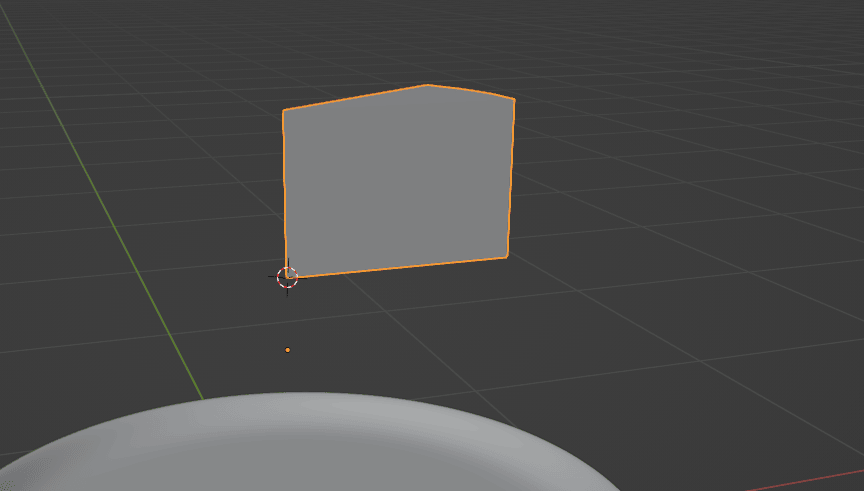
Task: Click the mesh's top-right corner
Action: point(514,99)
